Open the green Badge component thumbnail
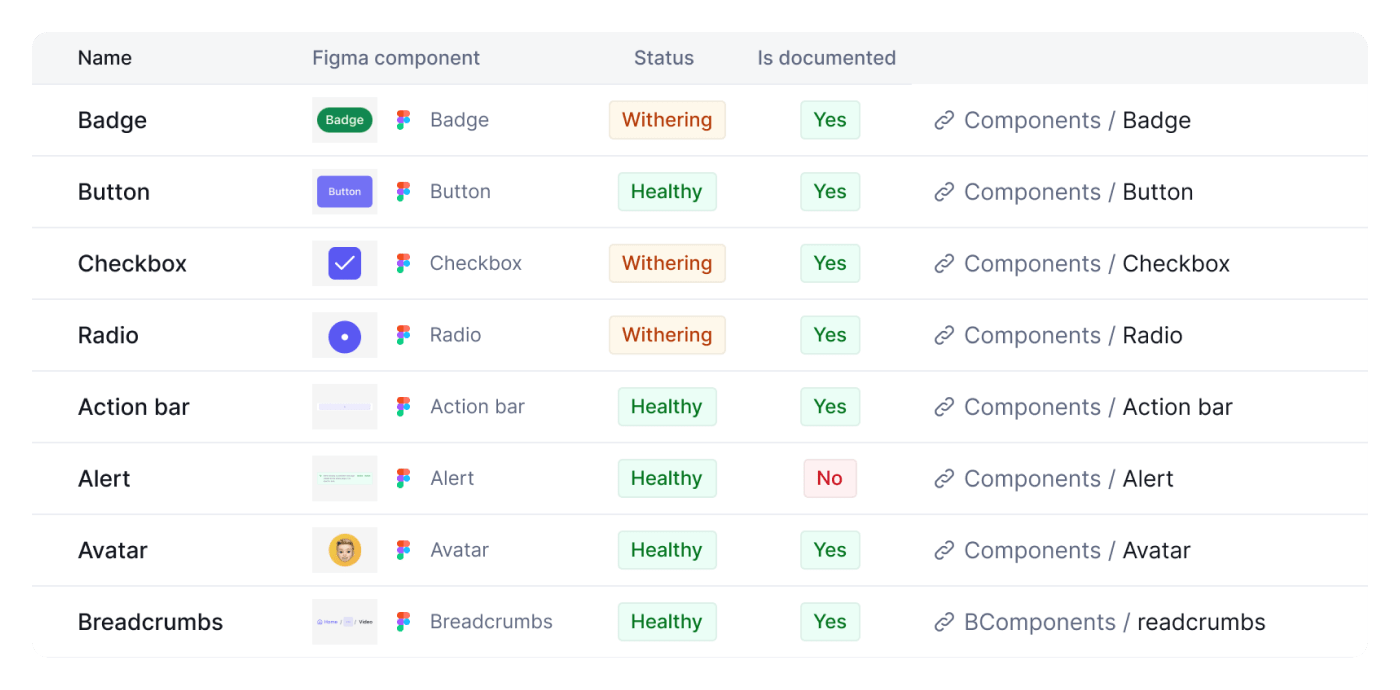The width and height of the screenshot is (1400, 690). tap(345, 120)
